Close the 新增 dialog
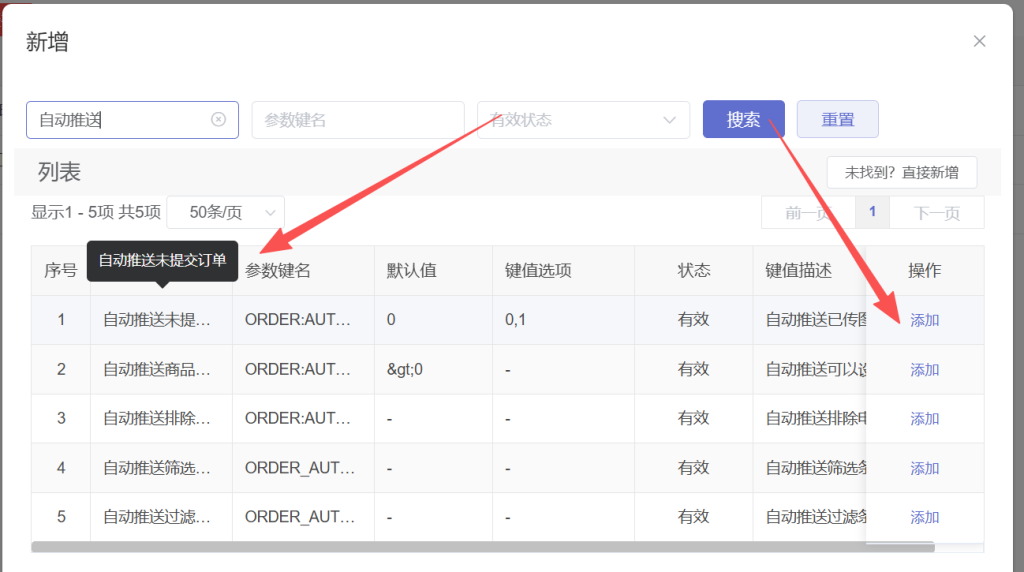1024x572 pixels. (979, 41)
